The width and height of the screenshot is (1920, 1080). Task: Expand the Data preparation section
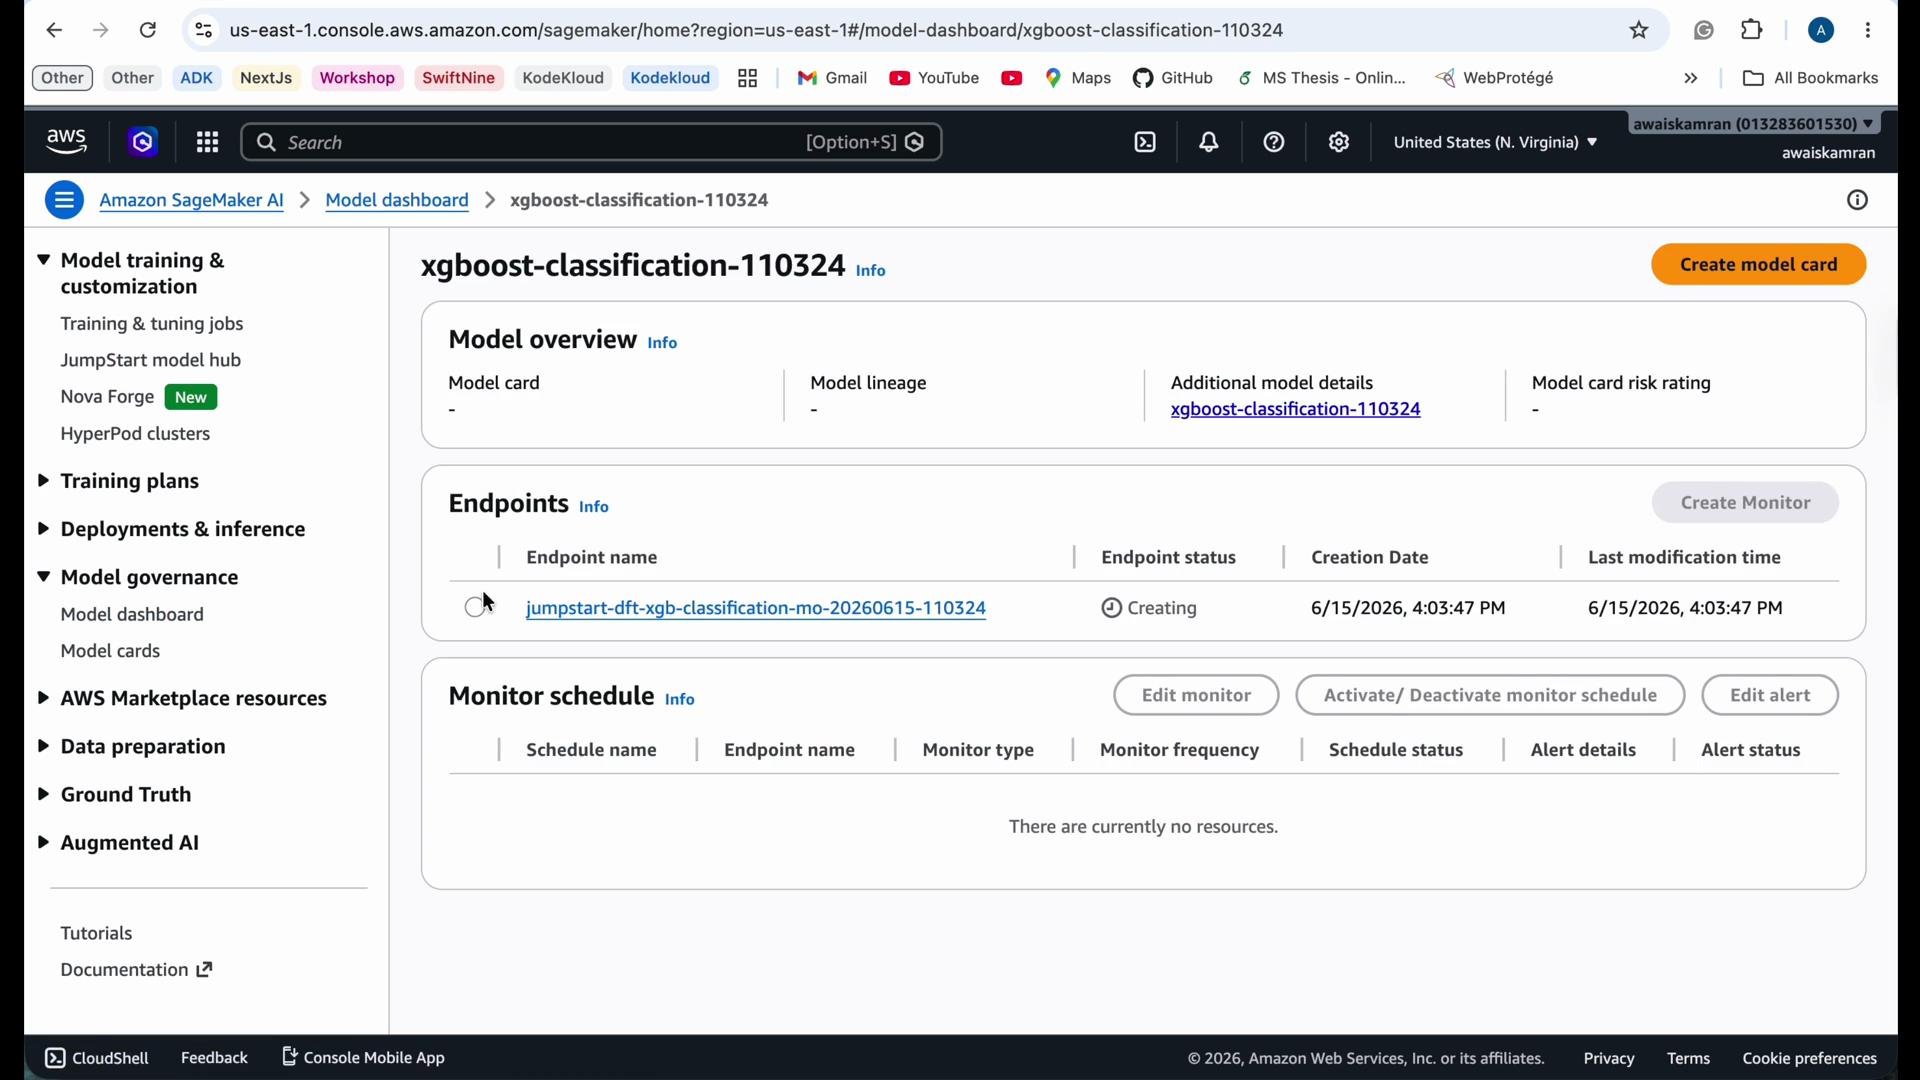tap(43, 747)
